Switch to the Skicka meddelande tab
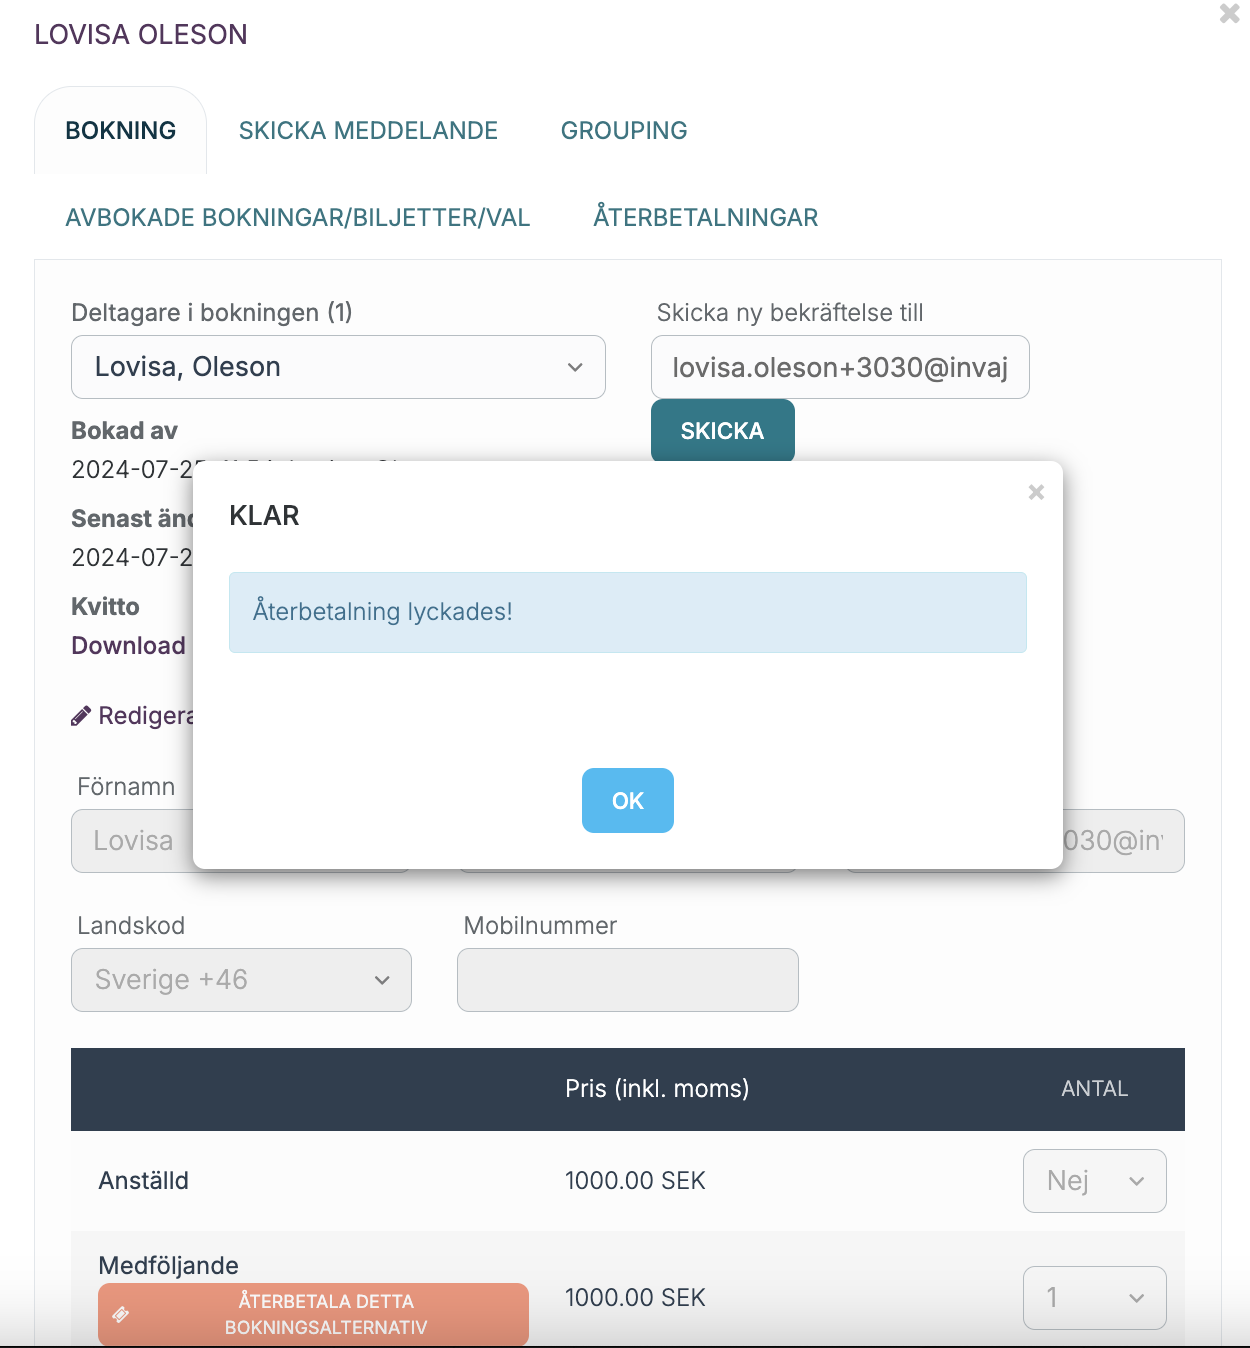 (368, 131)
